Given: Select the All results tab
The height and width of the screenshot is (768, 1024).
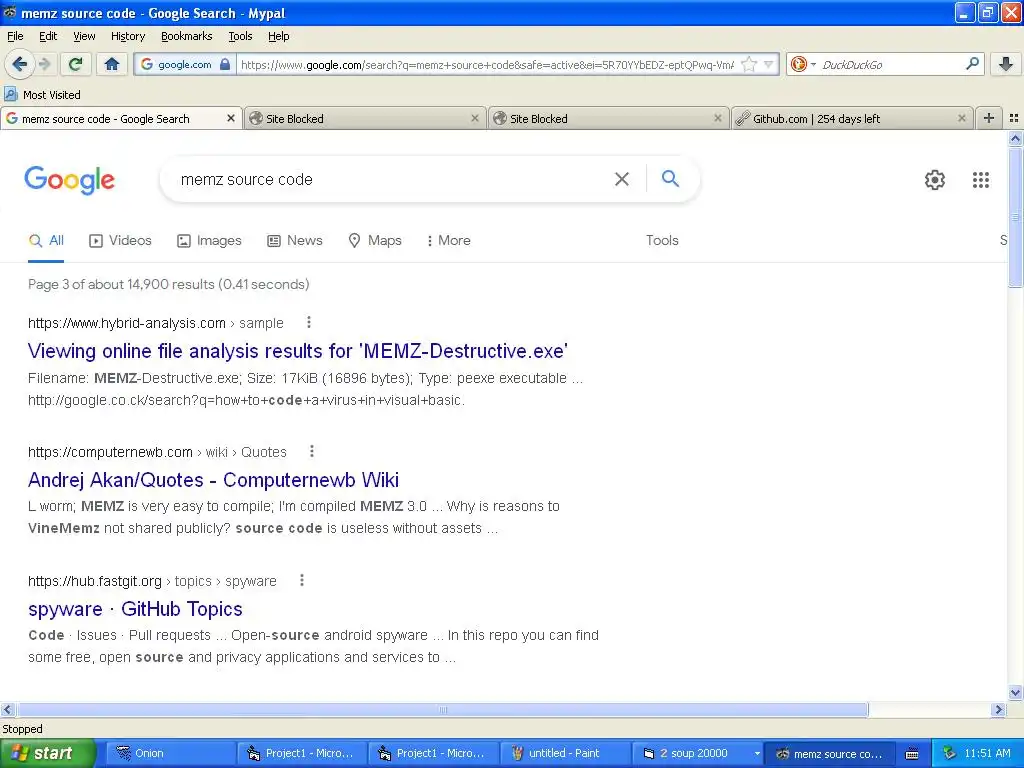Looking at the screenshot, I should [x=46, y=240].
